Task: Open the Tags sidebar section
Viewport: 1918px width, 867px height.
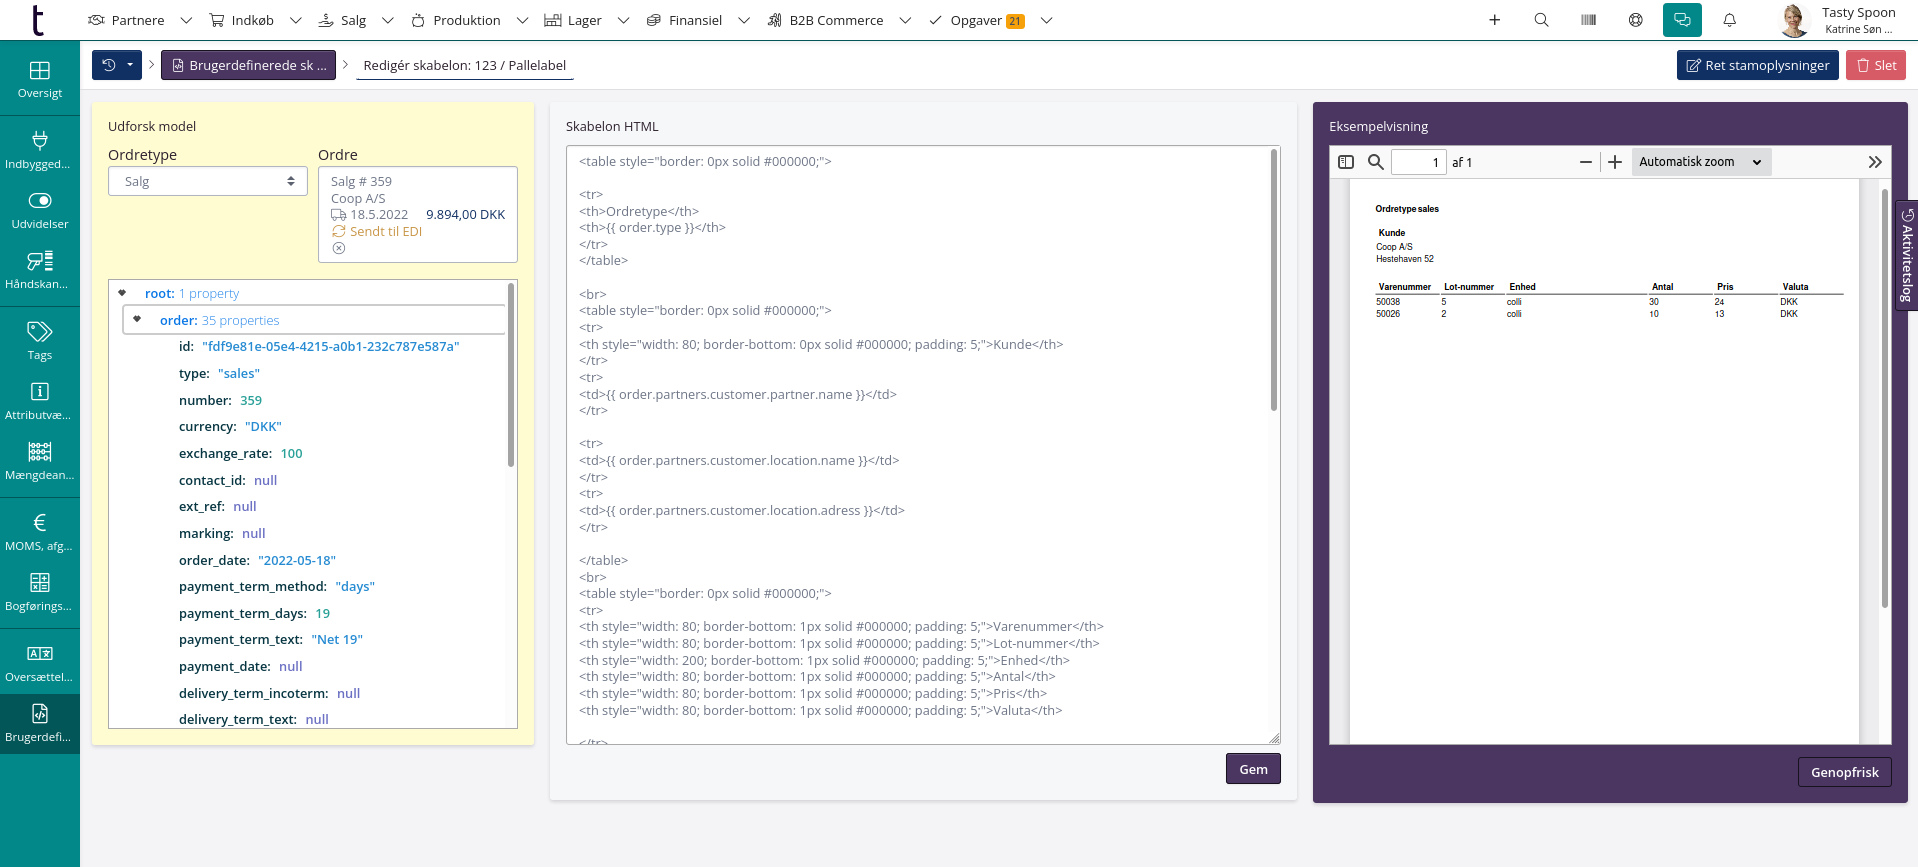Action: pos(40,340)
